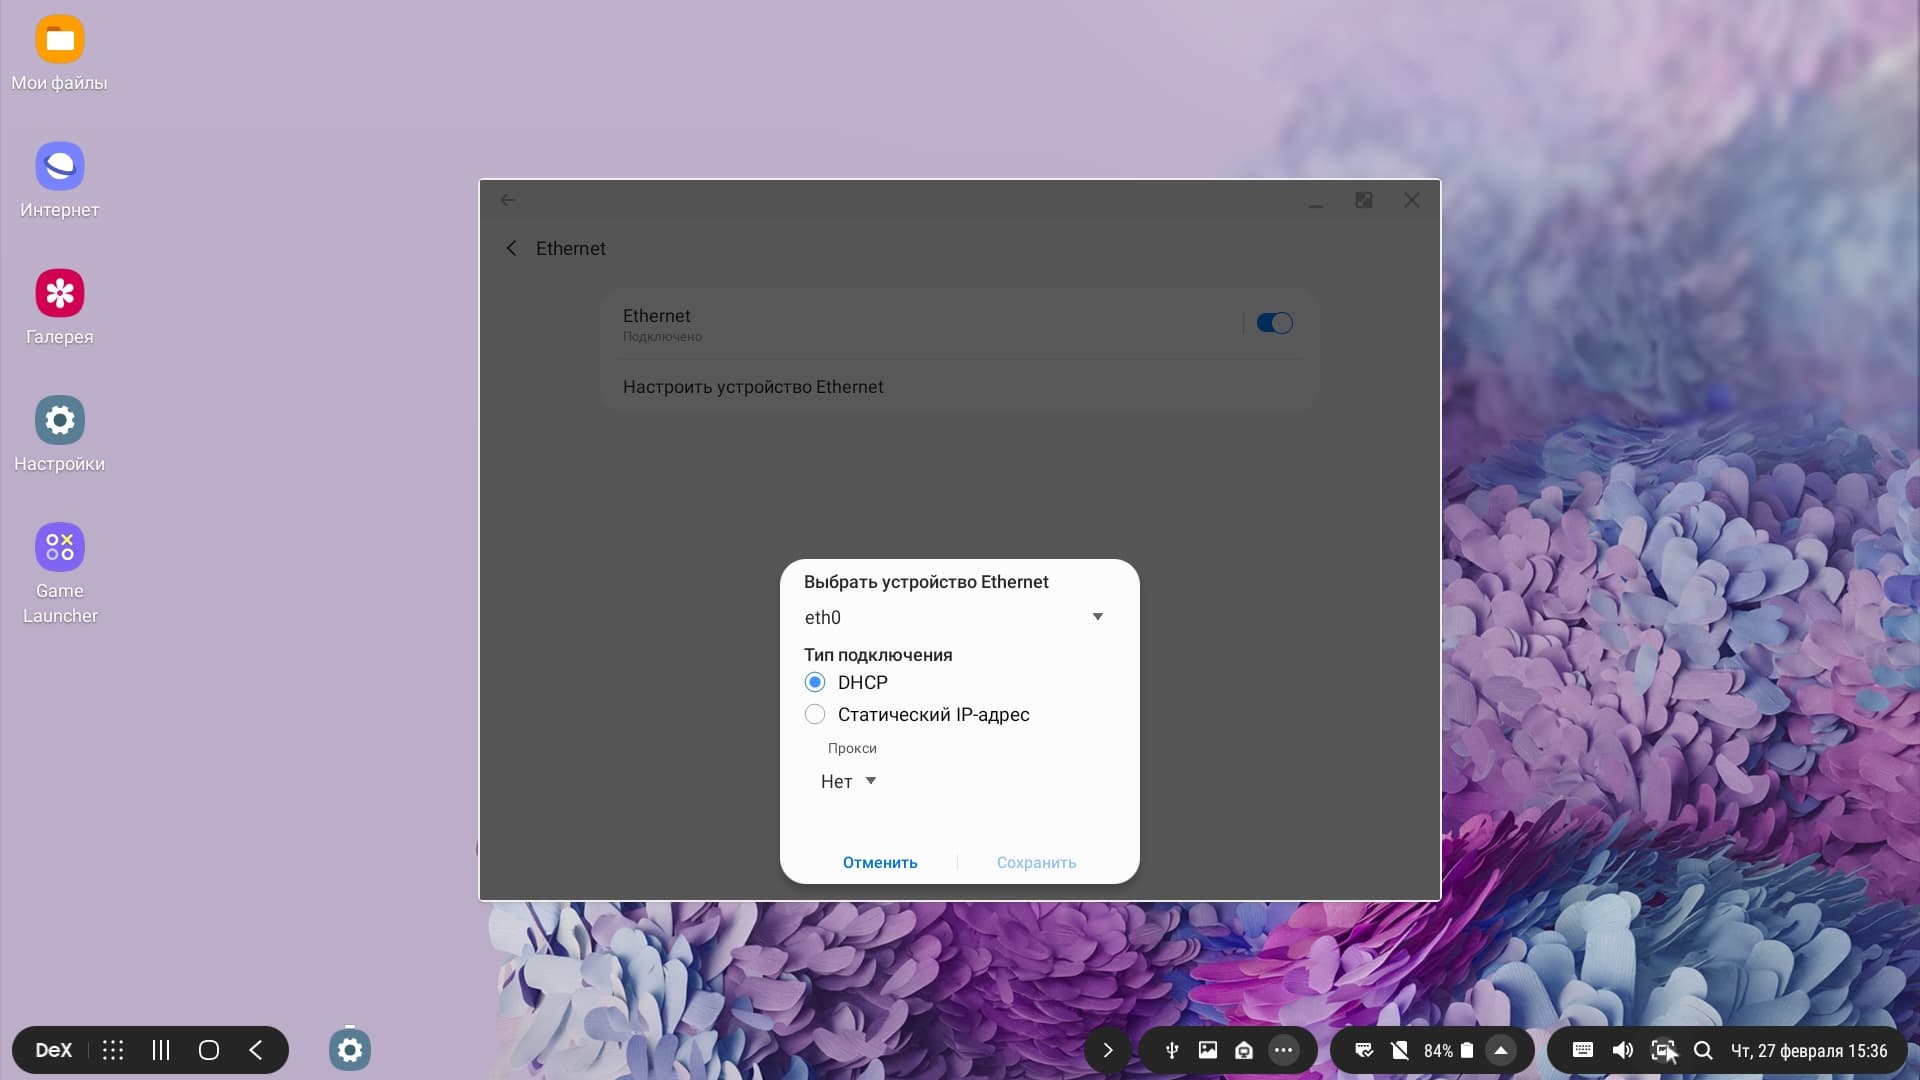Viewport: 1920px width, 1080px height.
Task: Open the date and time panel
Action: [x=1808, y=1050]
